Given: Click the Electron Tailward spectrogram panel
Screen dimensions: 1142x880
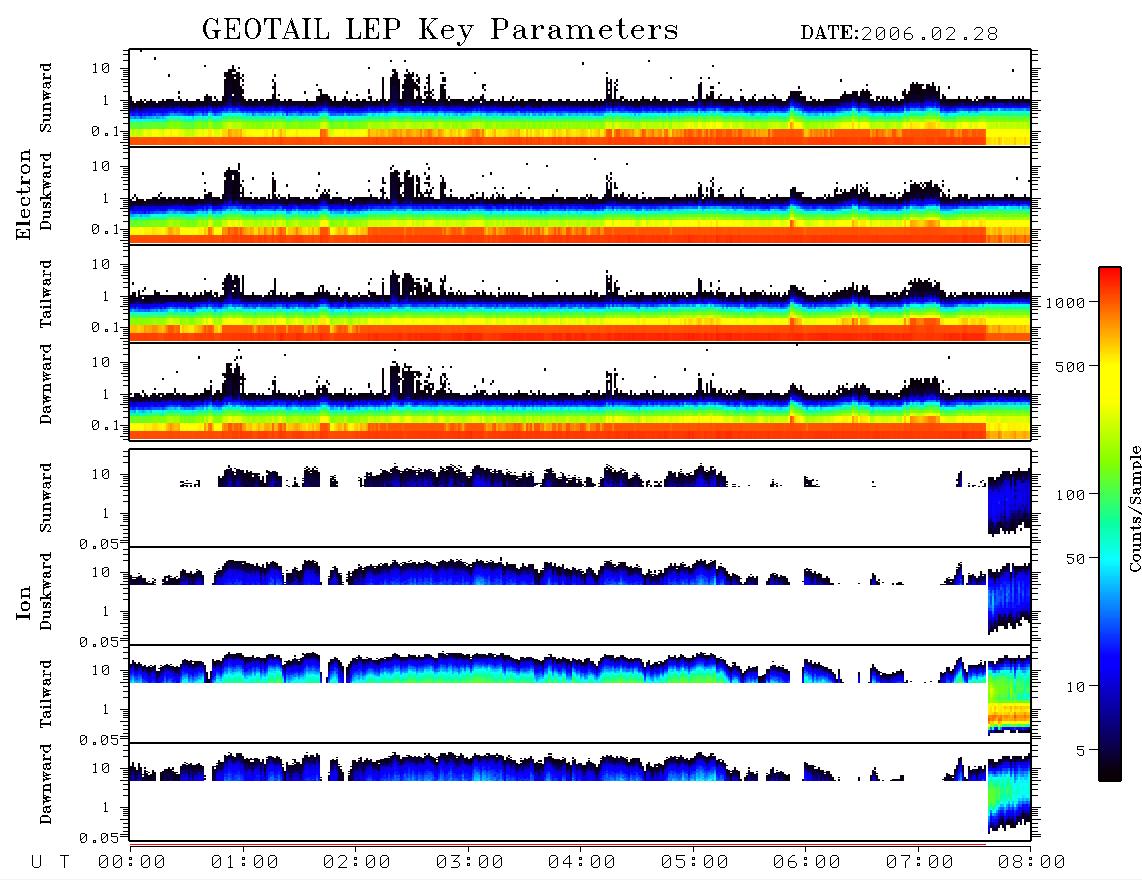Looking at the screenshot, I should pos(580,294).
